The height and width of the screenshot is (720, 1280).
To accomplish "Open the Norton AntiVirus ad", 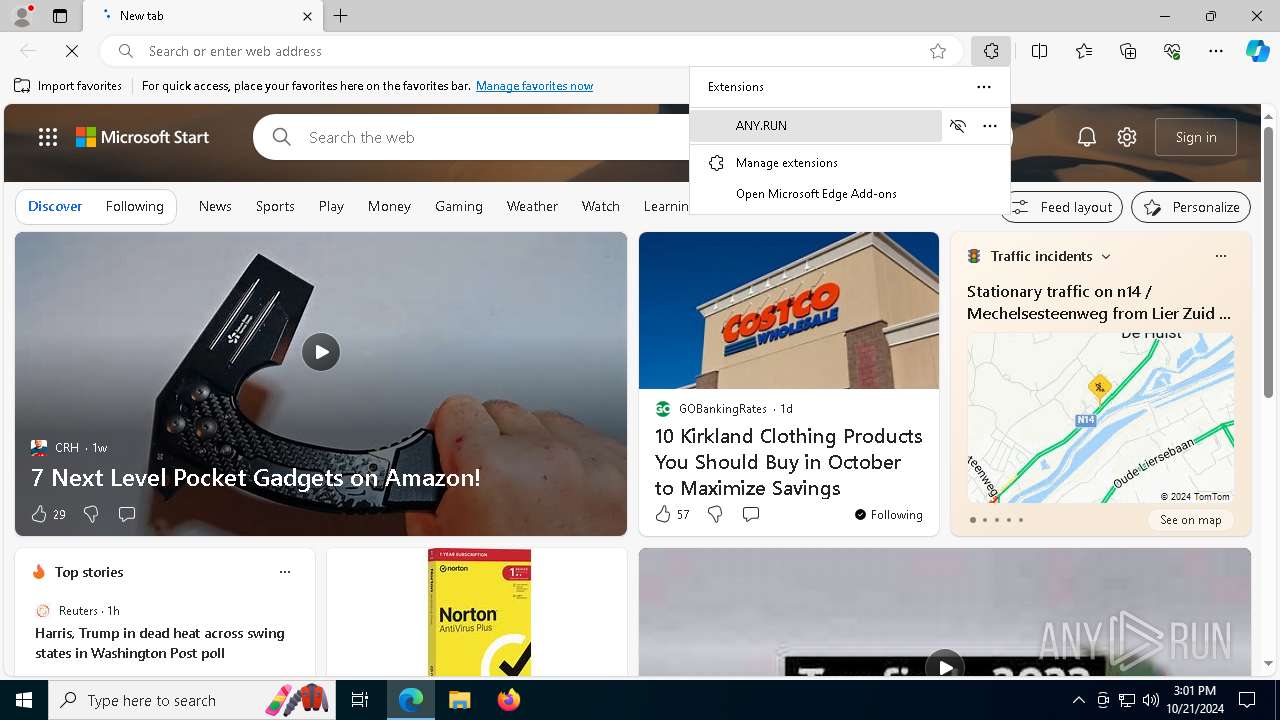I will tap(477, 612).
